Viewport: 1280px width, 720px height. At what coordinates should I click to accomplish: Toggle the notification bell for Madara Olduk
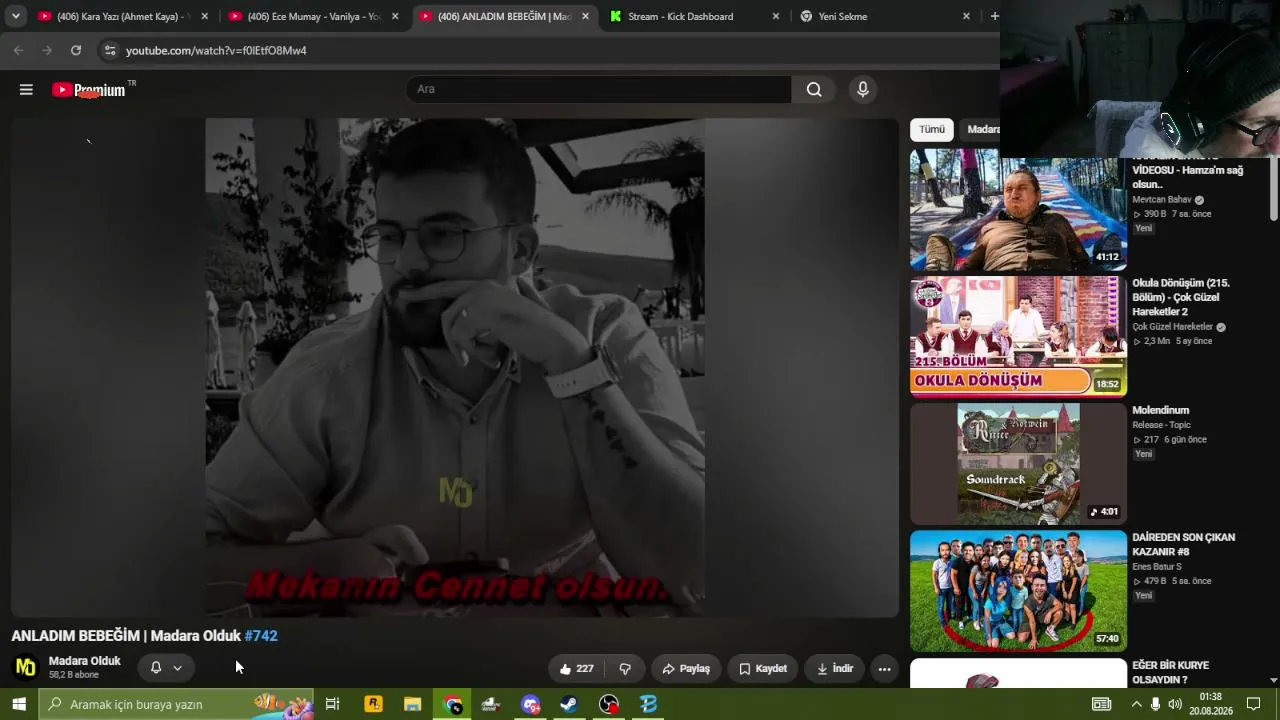pos(156,668)
